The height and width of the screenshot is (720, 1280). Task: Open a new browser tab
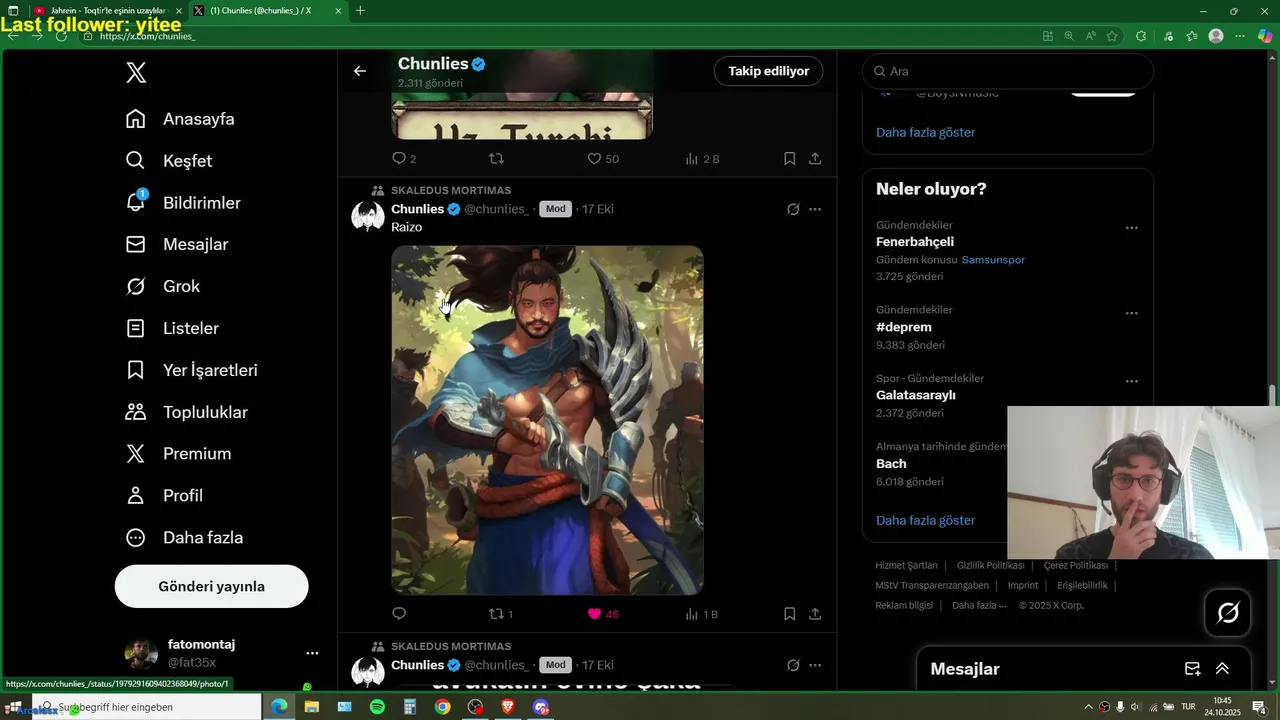(360, 11)
